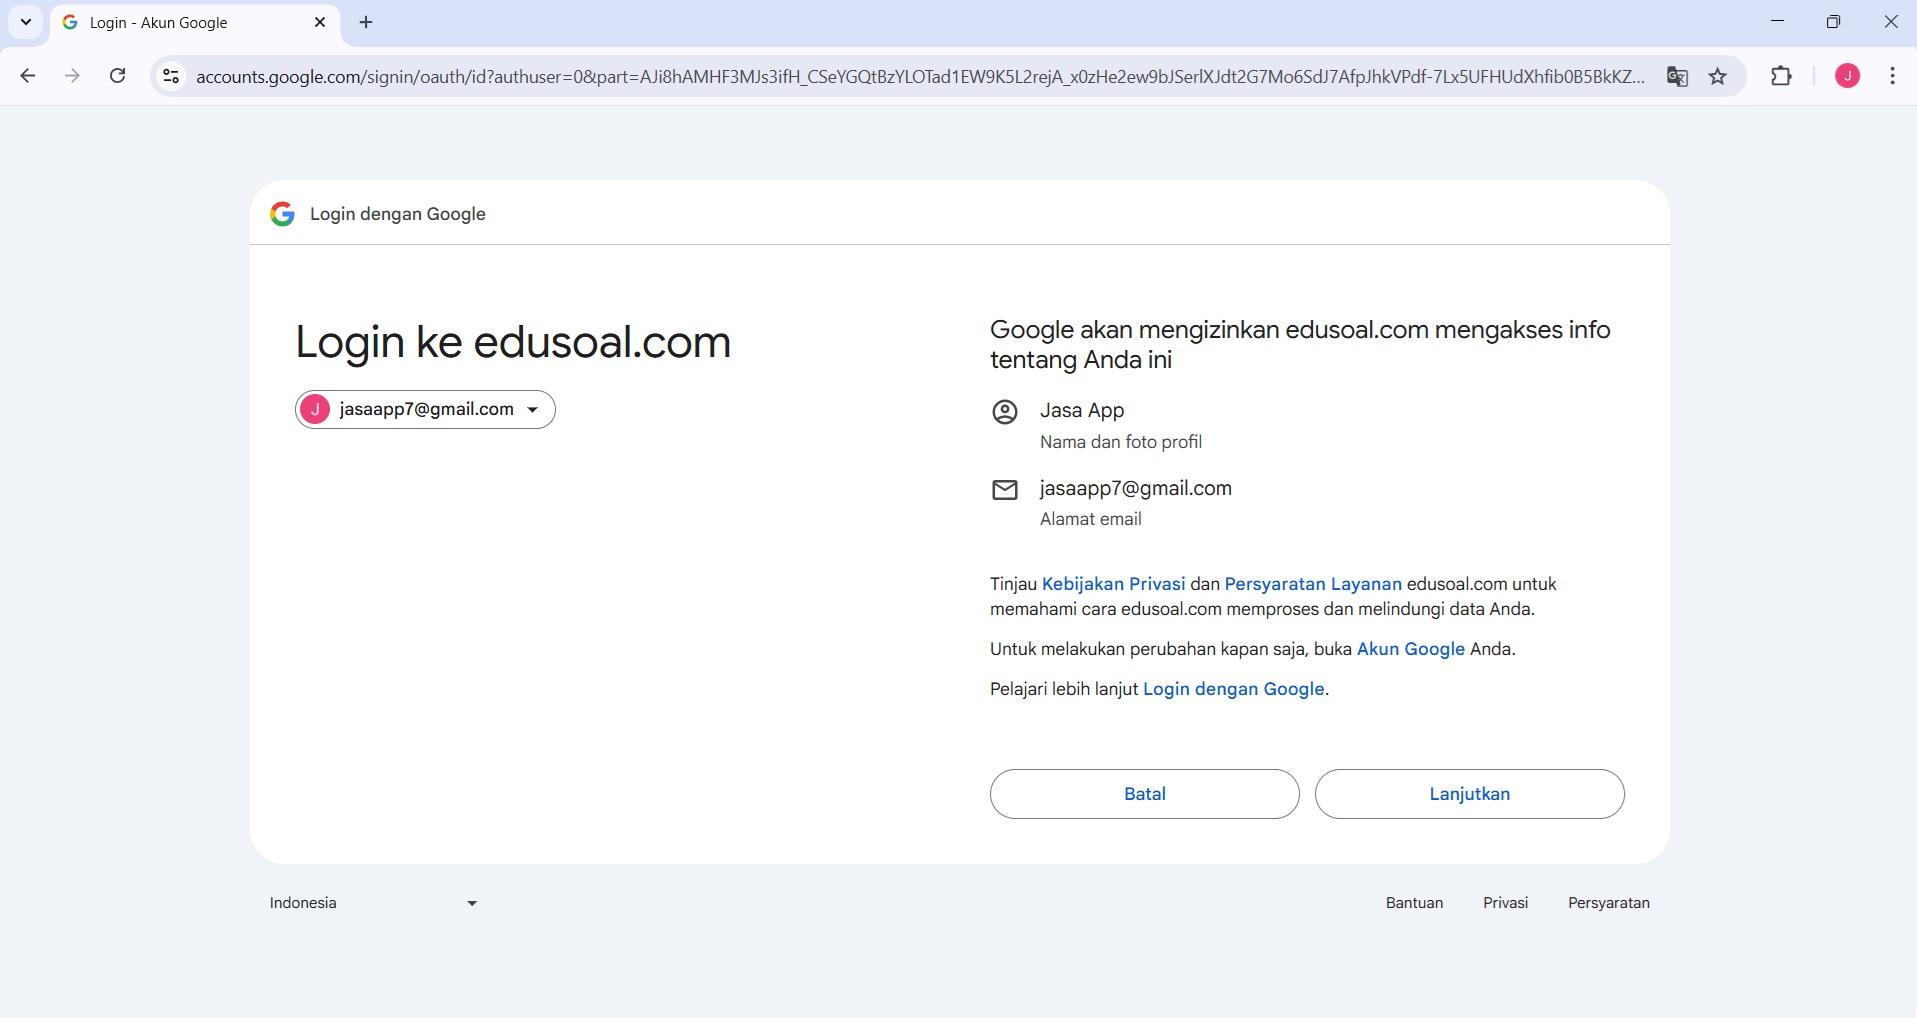
Task: Bookmark this page via the star icon
Action: pos(1717,76)
